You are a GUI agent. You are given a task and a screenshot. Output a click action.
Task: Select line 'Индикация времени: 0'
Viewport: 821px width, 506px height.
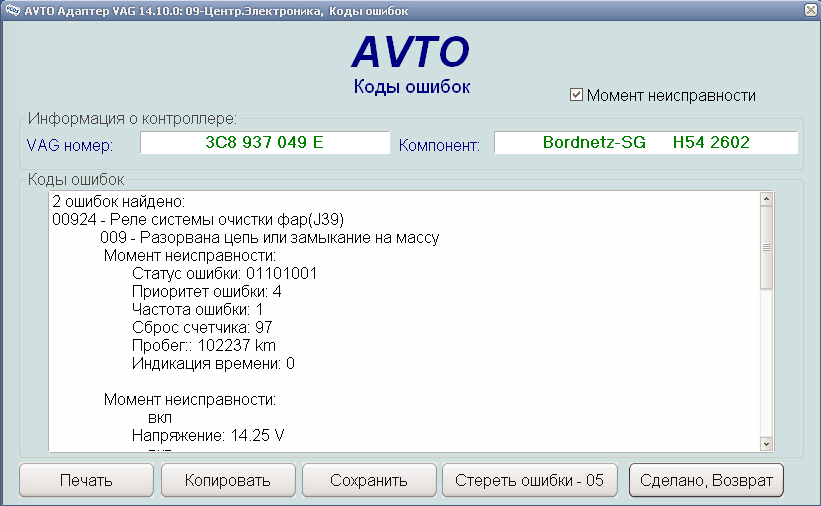[213, 363]
